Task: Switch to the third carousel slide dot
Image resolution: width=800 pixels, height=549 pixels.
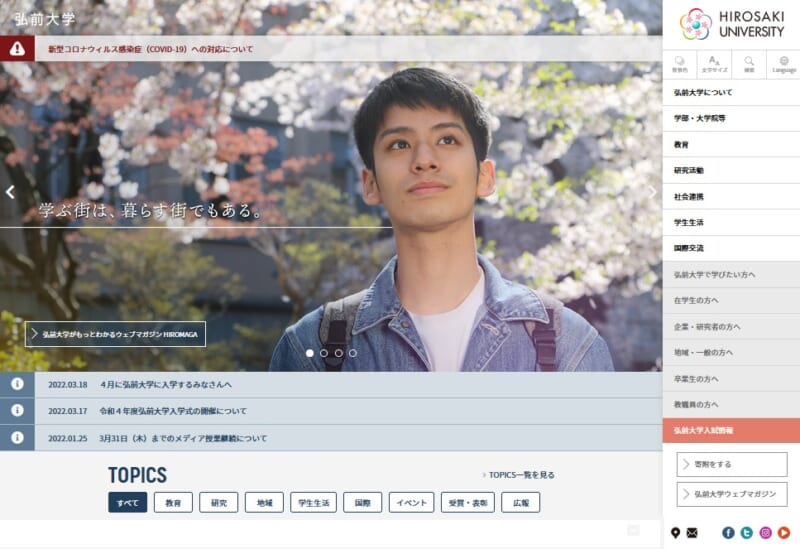Action: [x=338, y=353]
